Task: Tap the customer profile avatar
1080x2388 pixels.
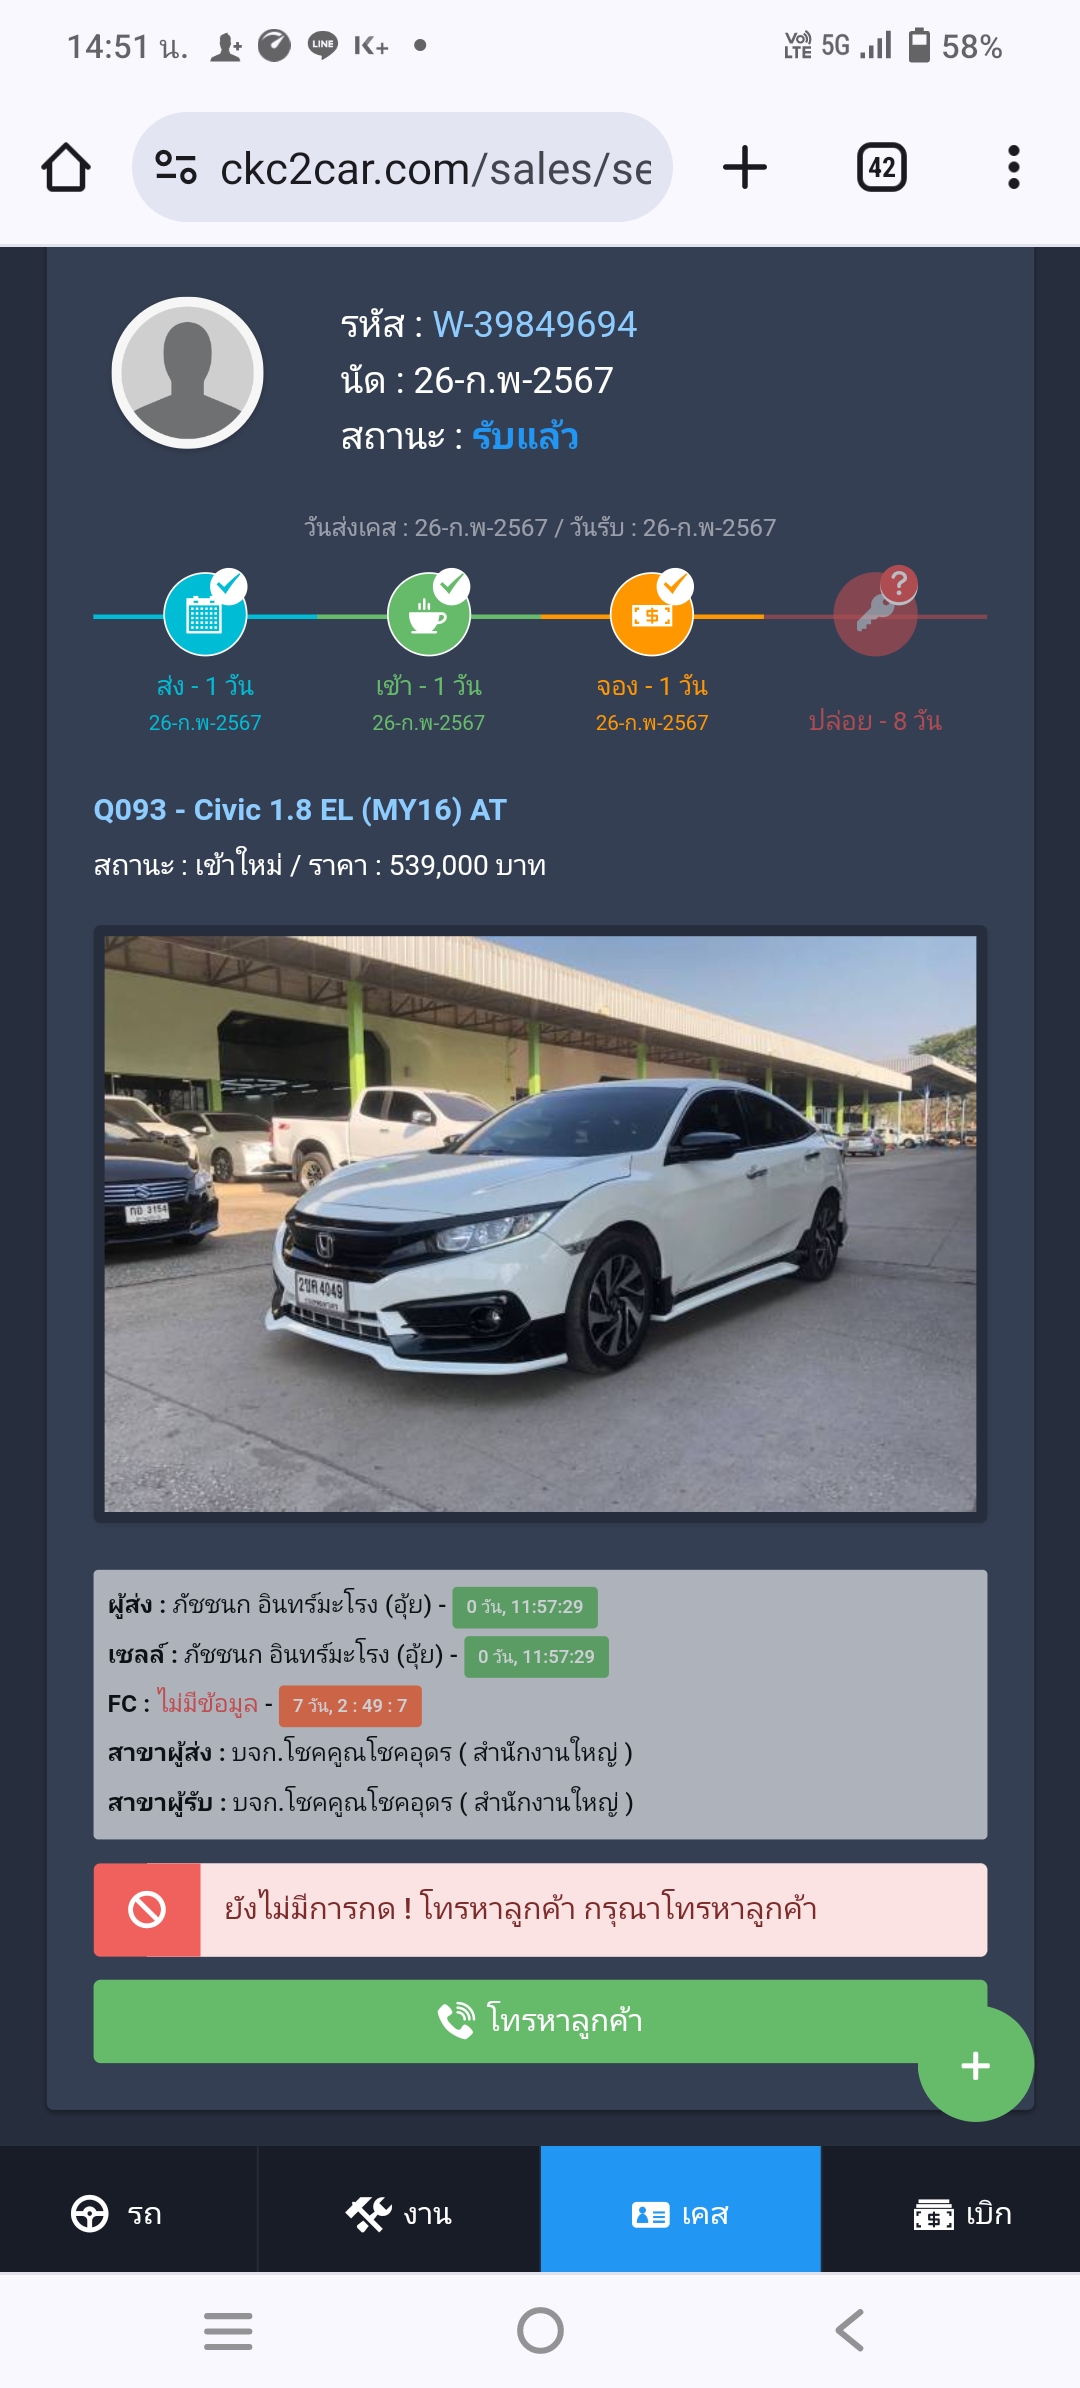Action: [x=187, y=372]
